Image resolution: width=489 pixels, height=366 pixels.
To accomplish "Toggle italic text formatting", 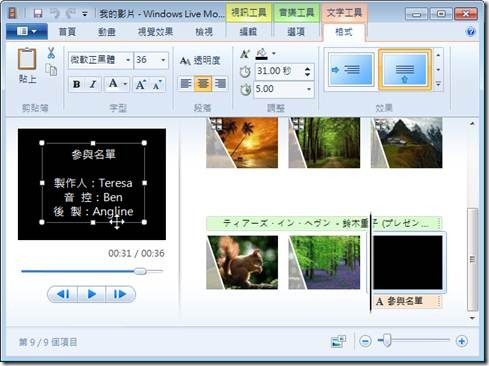I will (93, 84).
